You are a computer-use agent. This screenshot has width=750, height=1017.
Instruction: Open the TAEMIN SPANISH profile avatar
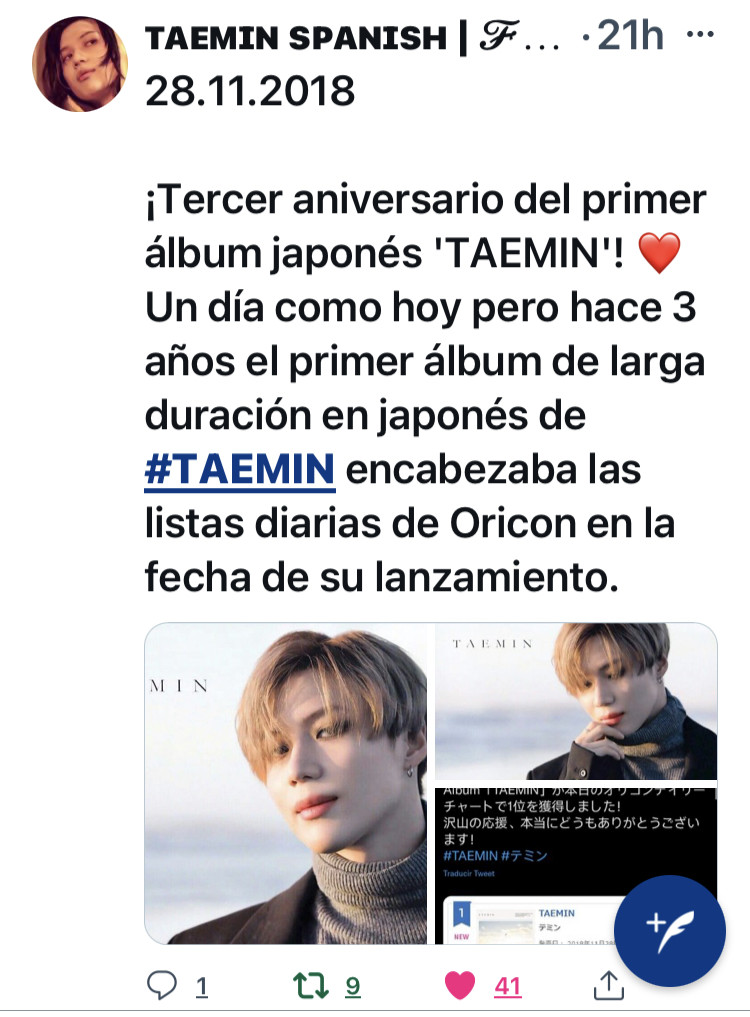click(80, 64)
